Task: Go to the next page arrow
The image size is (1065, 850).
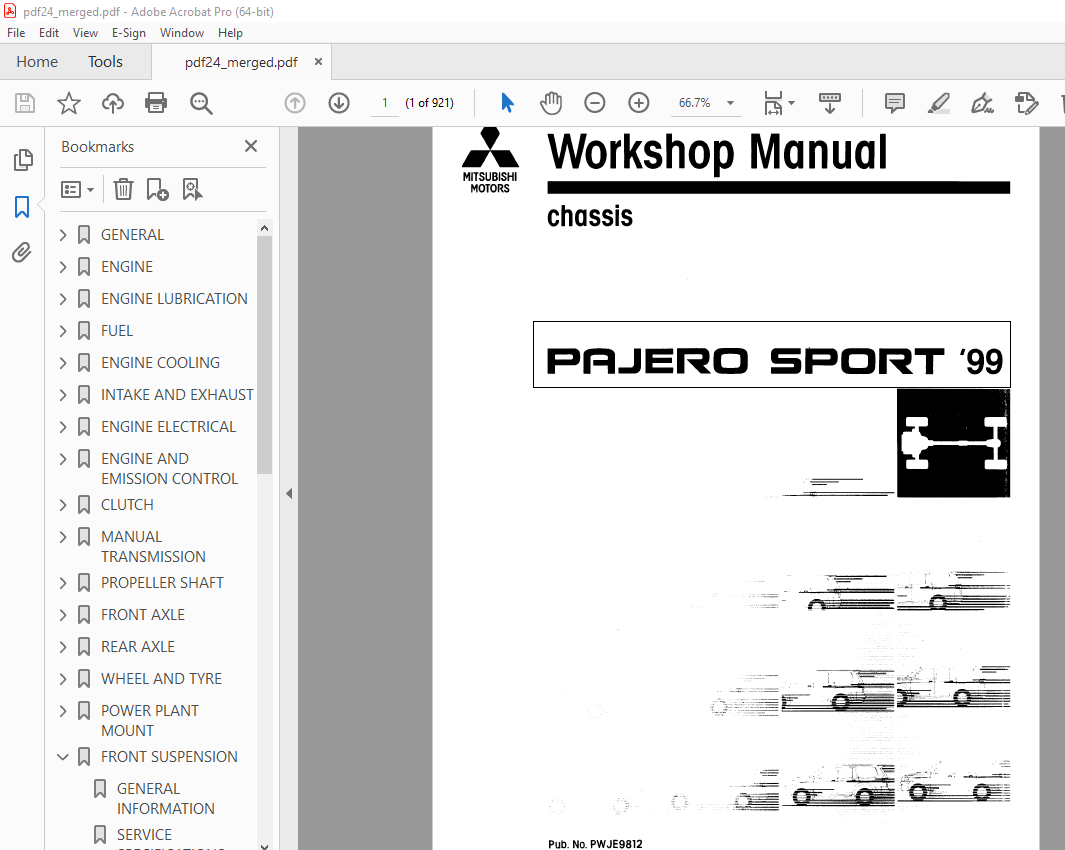Action: pos(339,103)
